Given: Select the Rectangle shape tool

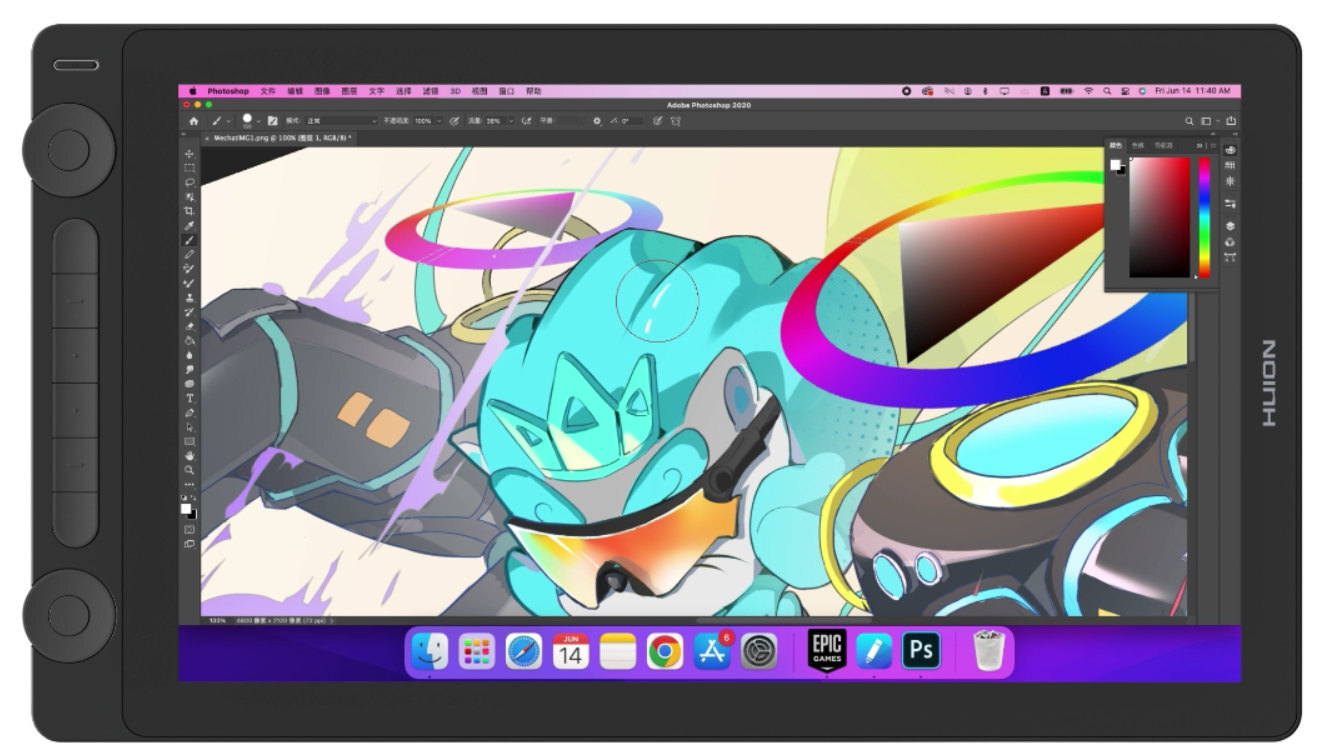Looking at the screenshot, I should (189, 441).
